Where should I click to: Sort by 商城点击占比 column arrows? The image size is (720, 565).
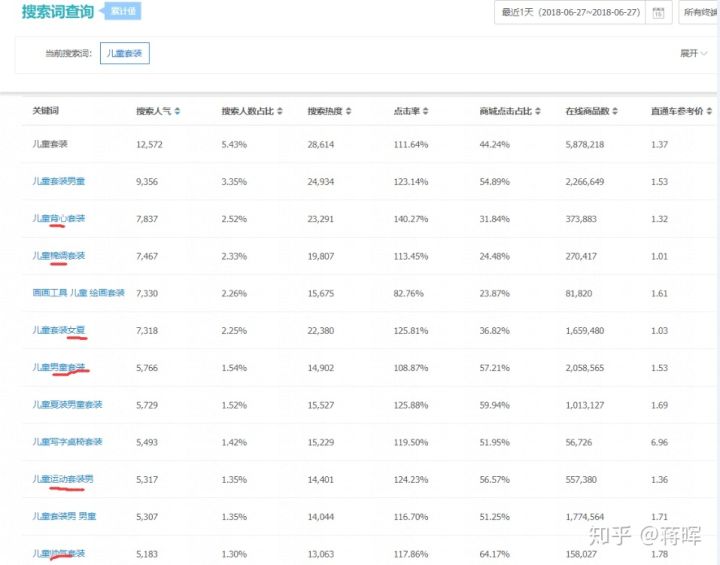[x=537, y=111]
